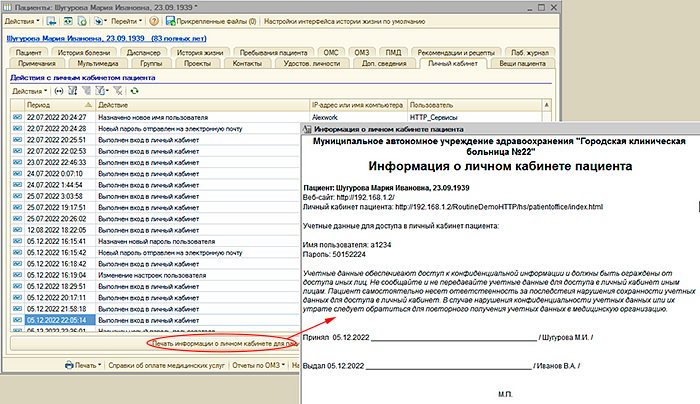Viewport: 700px width, 404px height.
Task: Click row icon for 05.12.2022 22:05:14 entry
Action: [x=17, y=320]
